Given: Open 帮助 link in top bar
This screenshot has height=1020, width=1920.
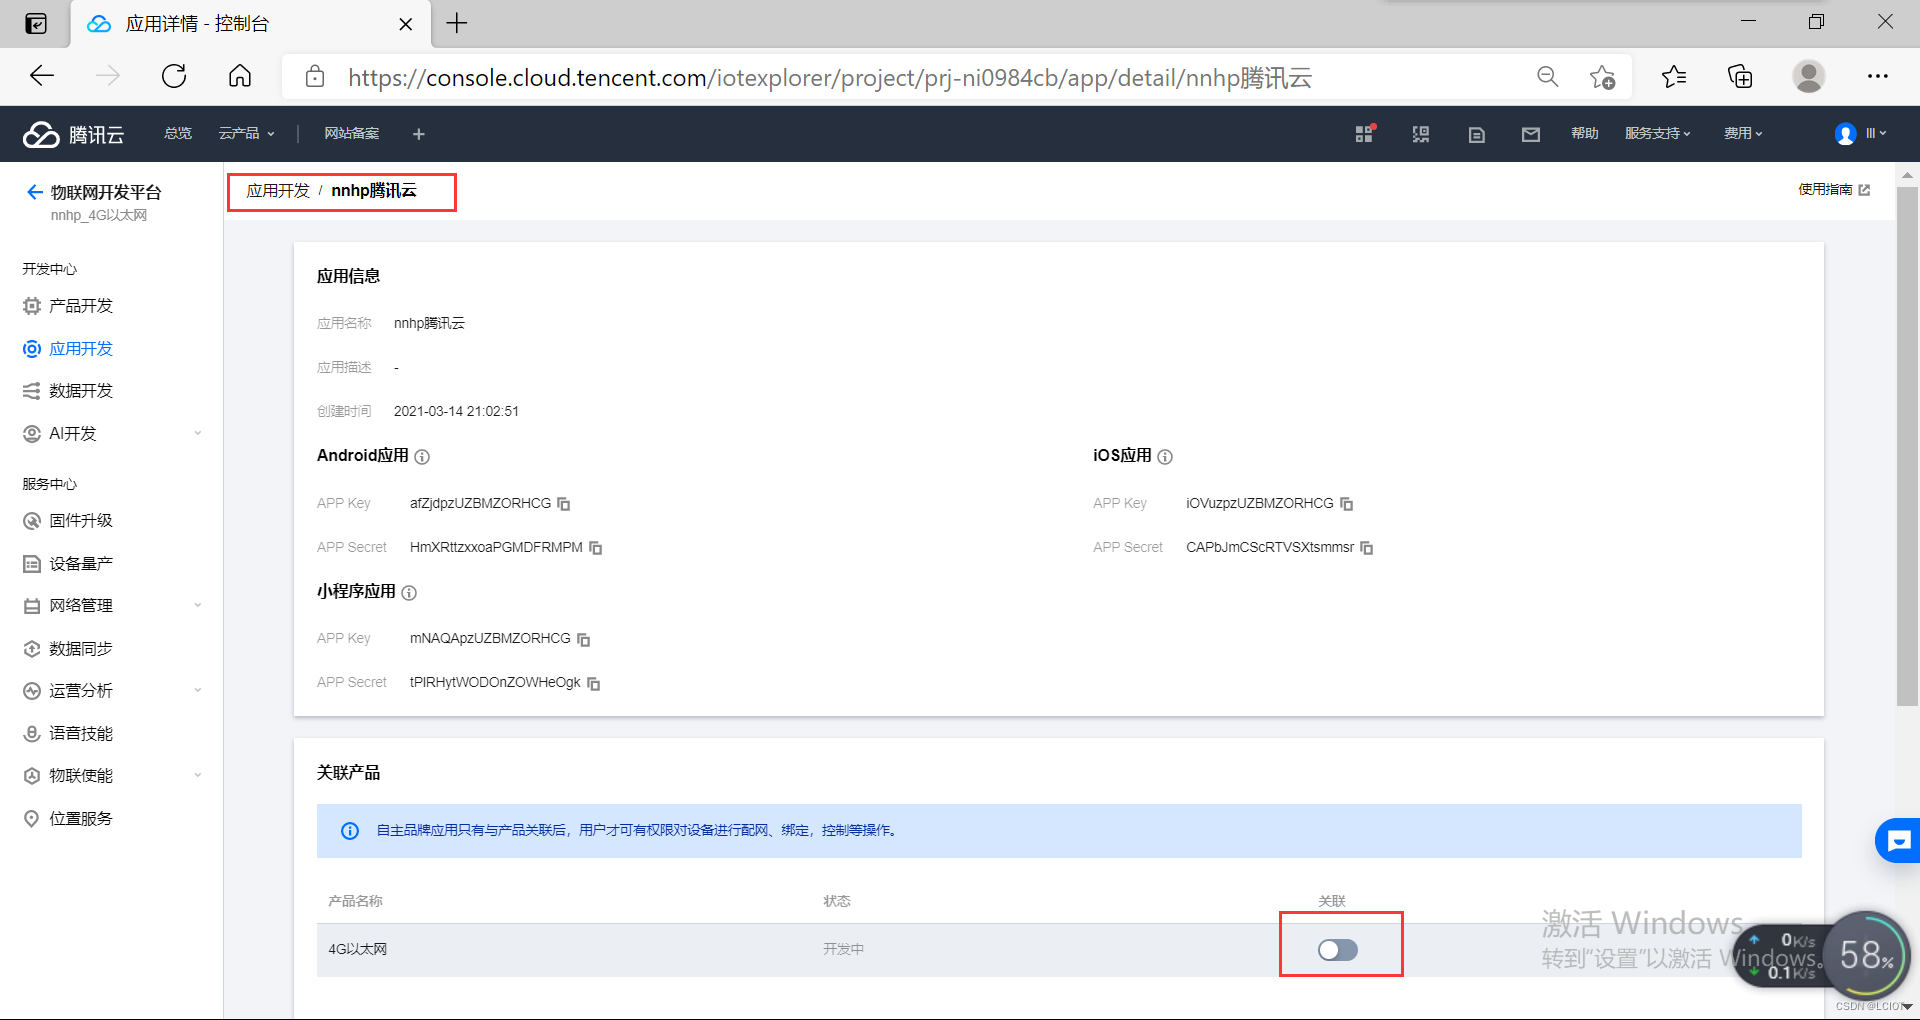Looking at the screenshot, I should tap(1584, 134).
